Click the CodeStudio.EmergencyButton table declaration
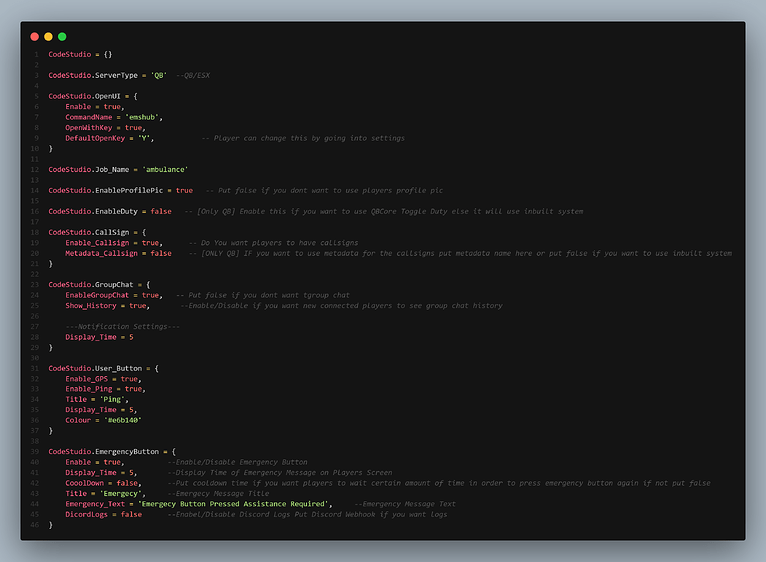The height and width of the screenshot is (562, 766). tap(112, 452)
